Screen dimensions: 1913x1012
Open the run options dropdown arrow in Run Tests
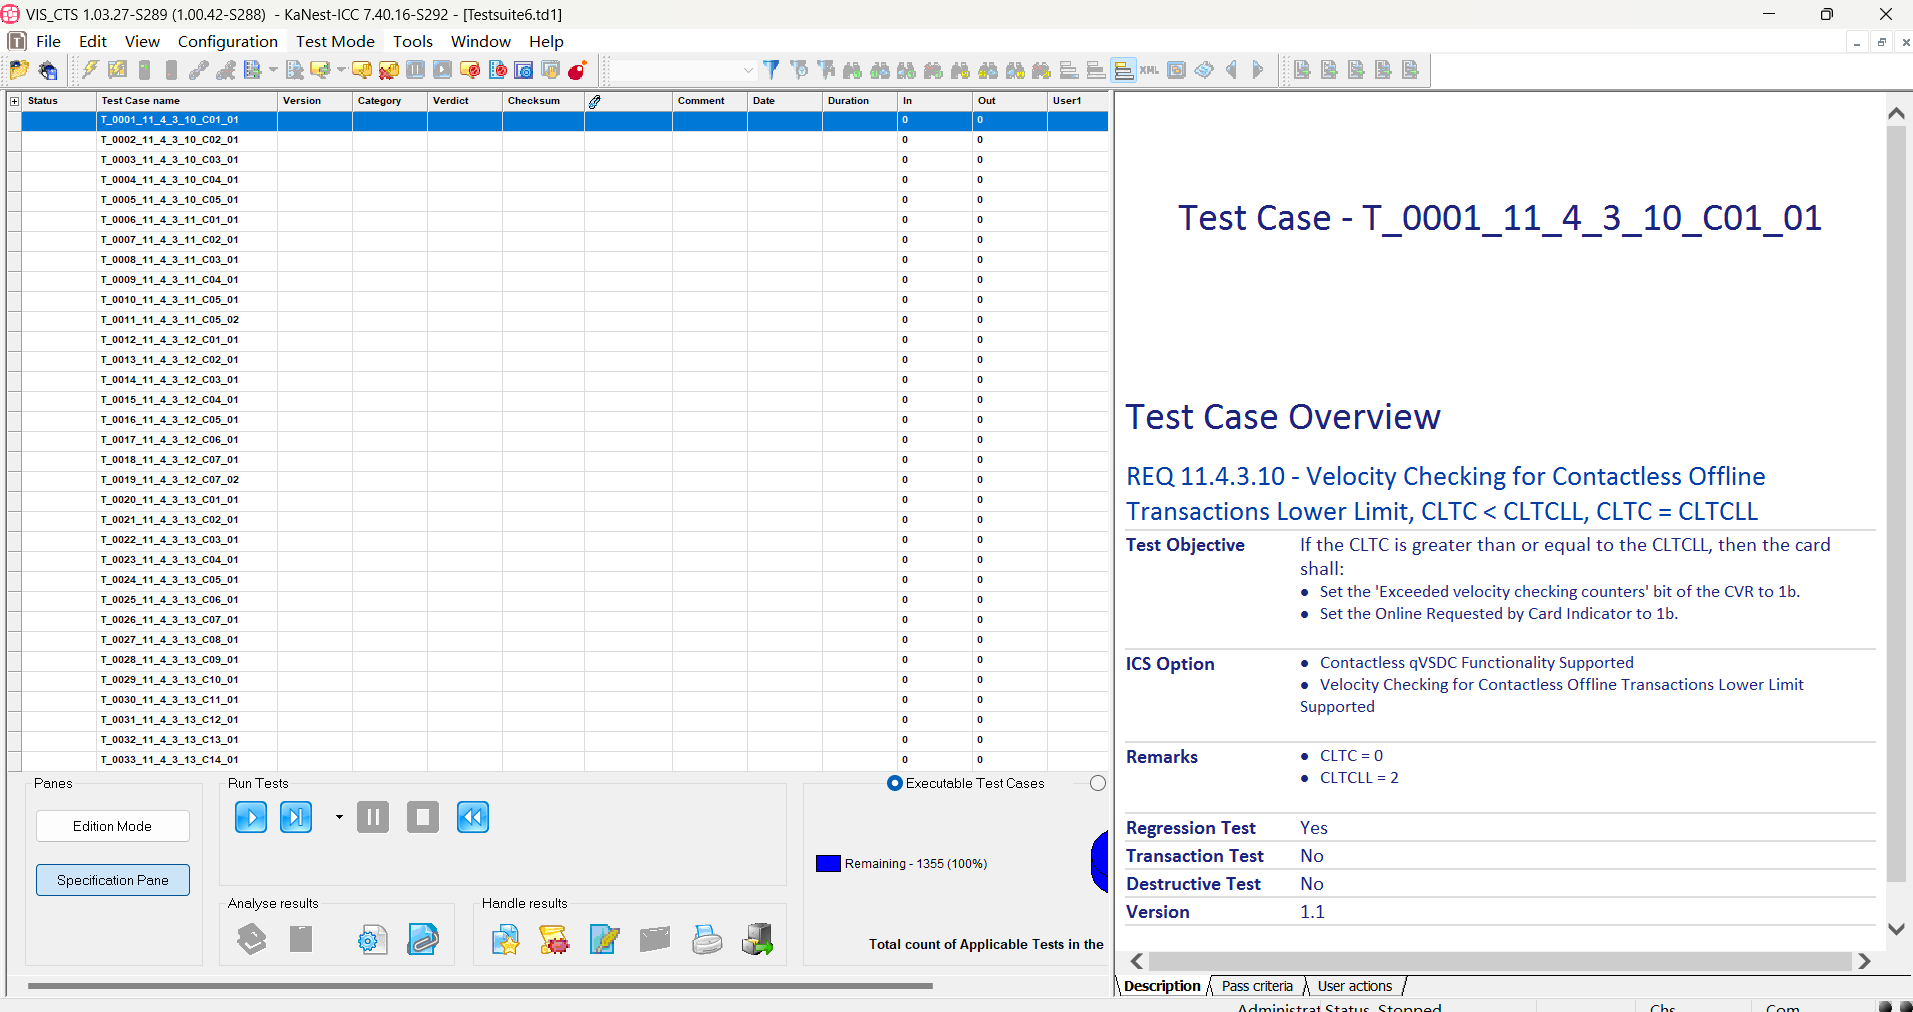339,817
